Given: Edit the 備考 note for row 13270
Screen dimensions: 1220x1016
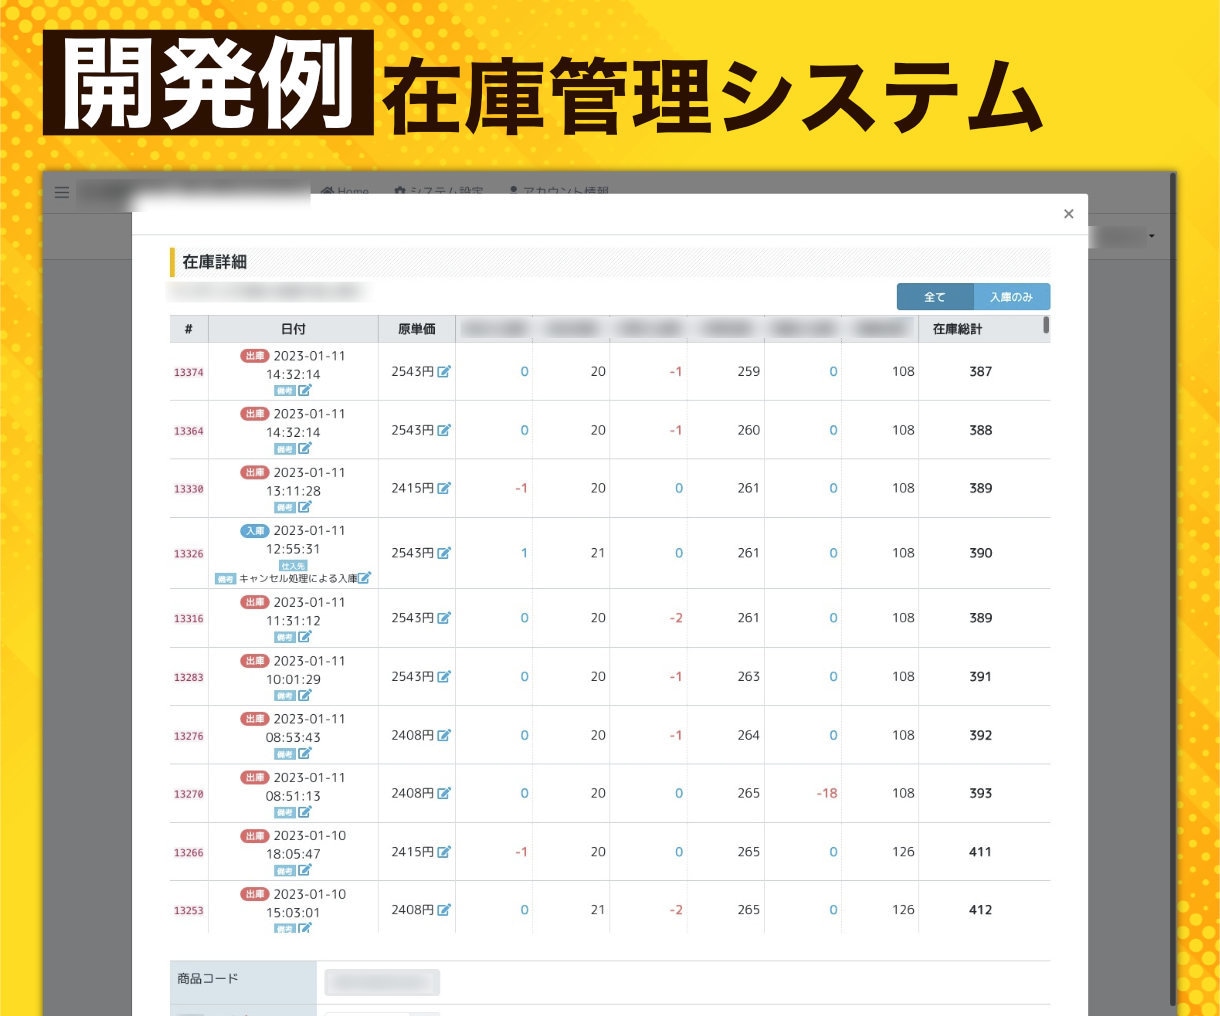Looking at the screenshot, I should tap(305, 812).
